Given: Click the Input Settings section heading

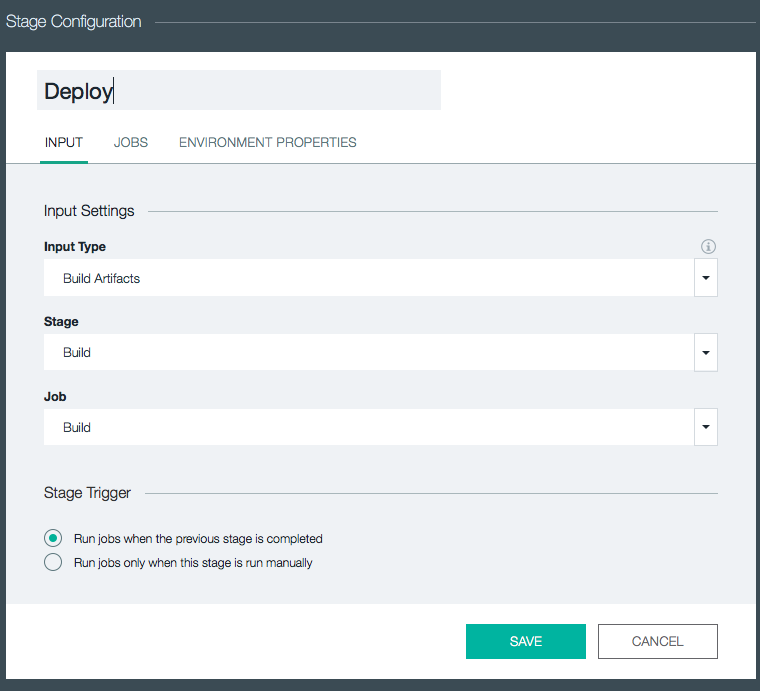Looking at the screenshot, I should [89, 211].
